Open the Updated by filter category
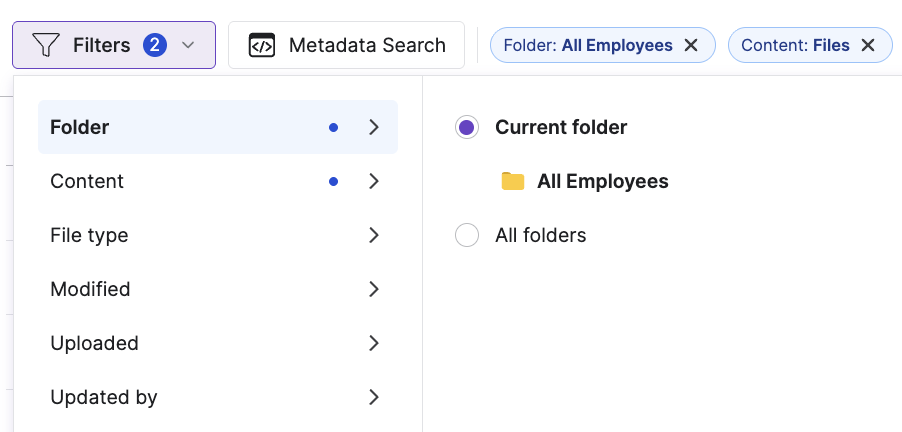This screenshot has width=902, height=432. tap(104, 397)
